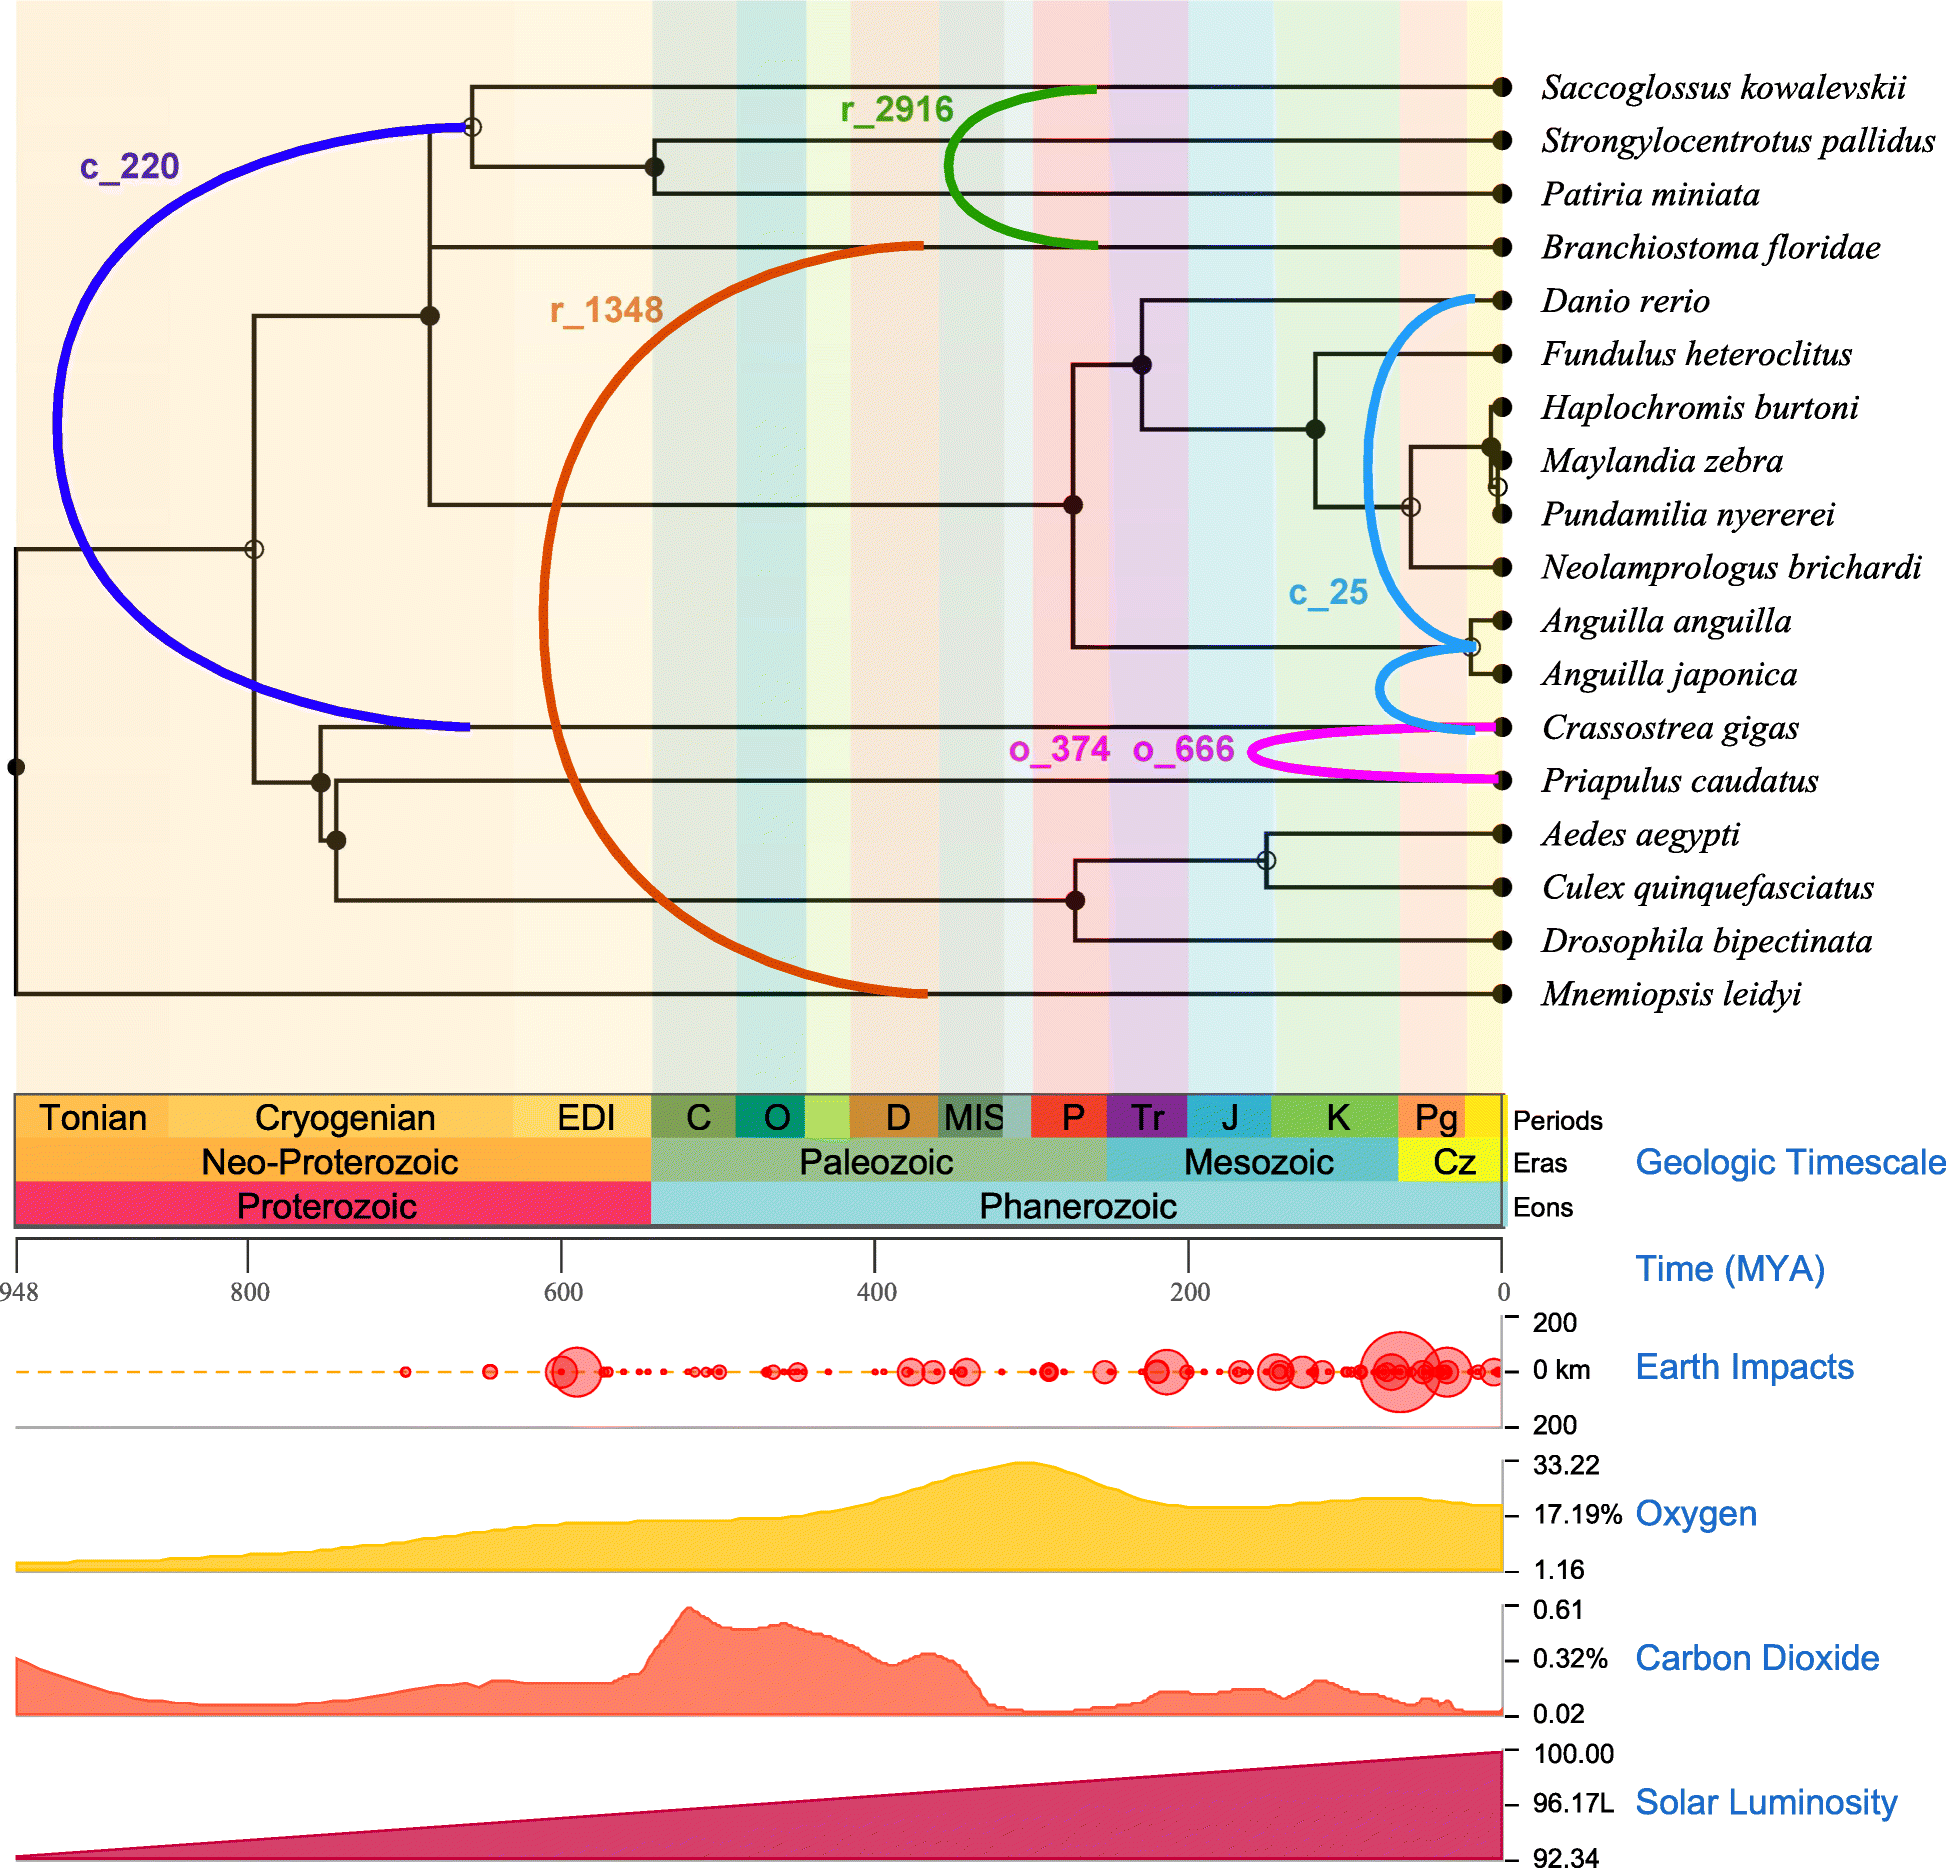The width and height of the screenshot is (1946, 1868).
Task: Click the c_25 light blue arc label
Action: coord(1328,593)
